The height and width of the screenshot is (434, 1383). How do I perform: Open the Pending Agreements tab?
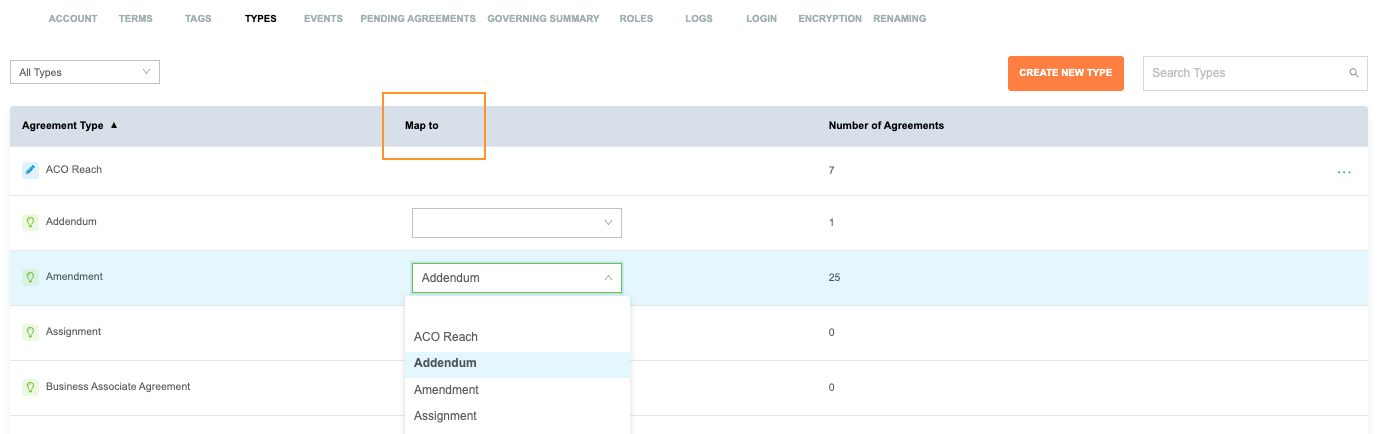pos(417,19)
